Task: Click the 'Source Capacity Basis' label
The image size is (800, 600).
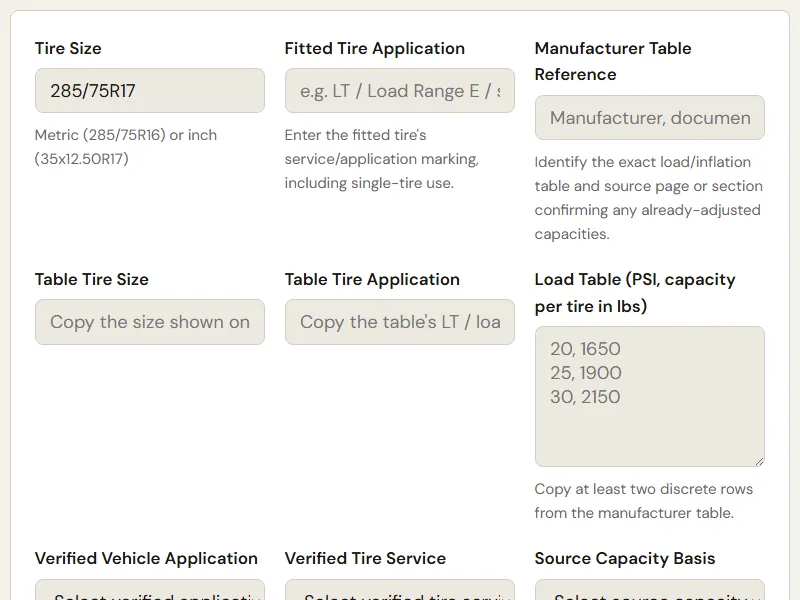Action: point(624,558)
